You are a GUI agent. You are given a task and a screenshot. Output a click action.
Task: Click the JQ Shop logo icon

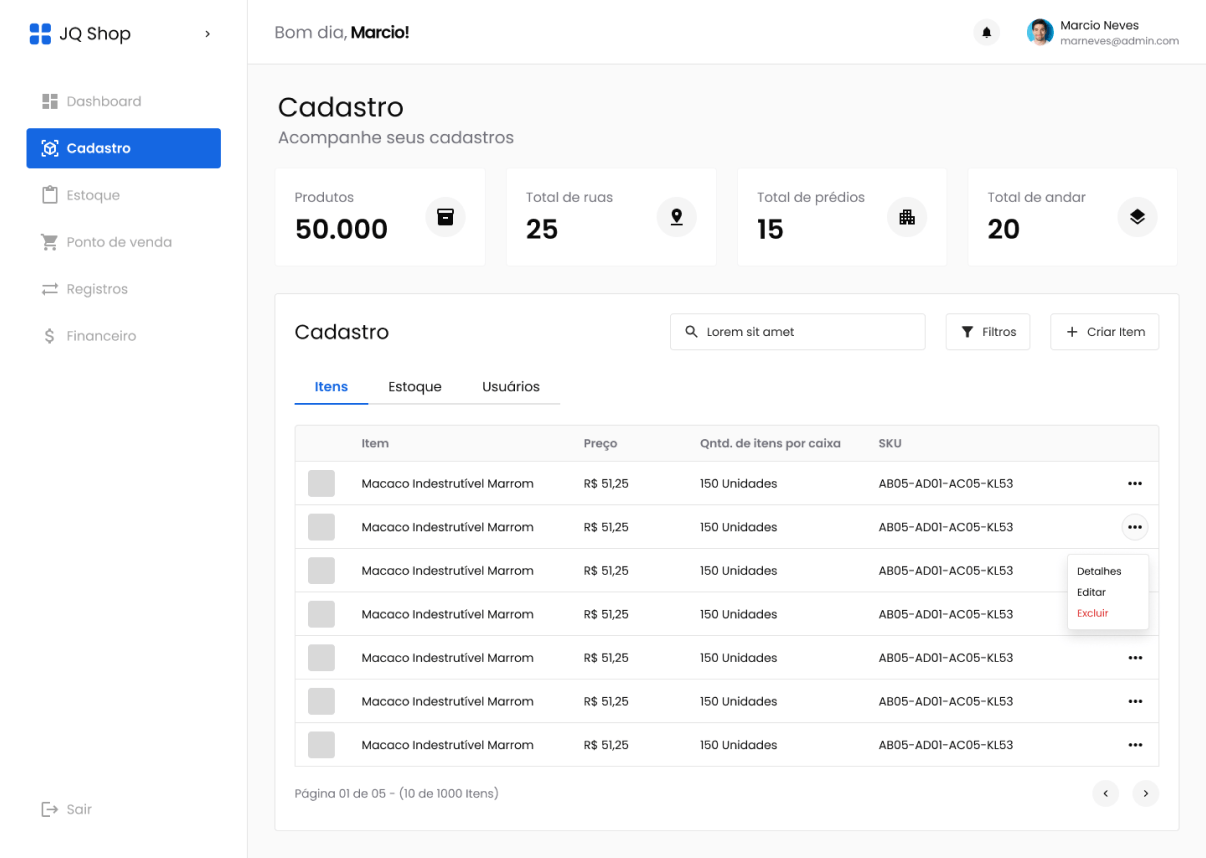pos(40,34)
